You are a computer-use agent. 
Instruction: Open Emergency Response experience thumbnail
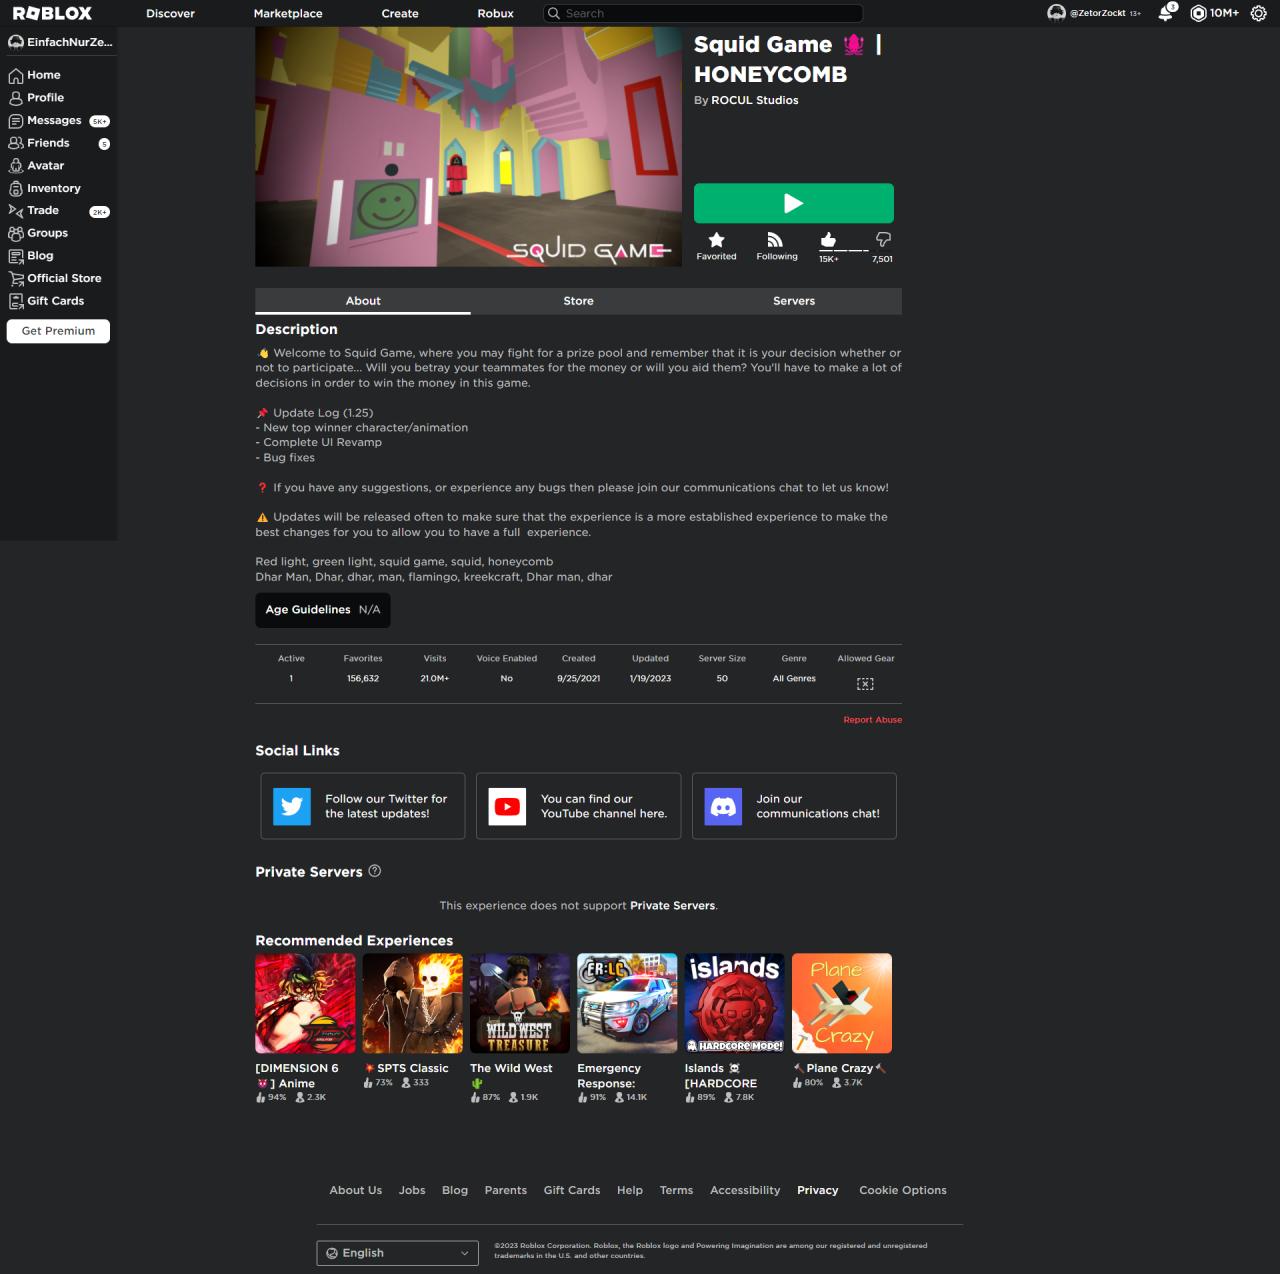pos(627,1003)
